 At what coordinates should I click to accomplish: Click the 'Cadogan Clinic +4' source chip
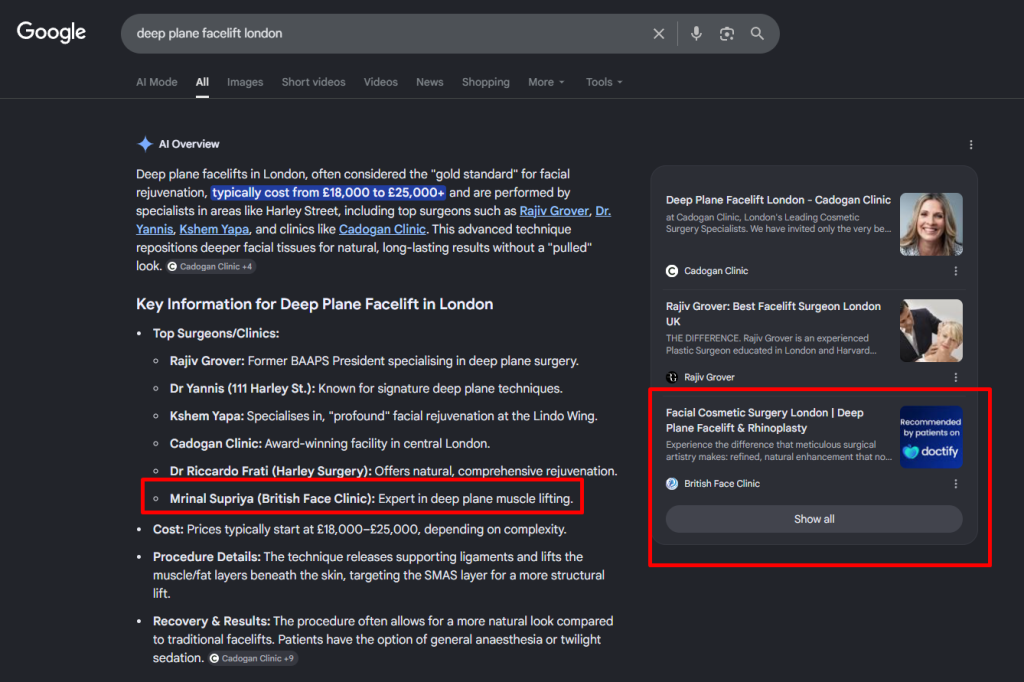[210, 267]
